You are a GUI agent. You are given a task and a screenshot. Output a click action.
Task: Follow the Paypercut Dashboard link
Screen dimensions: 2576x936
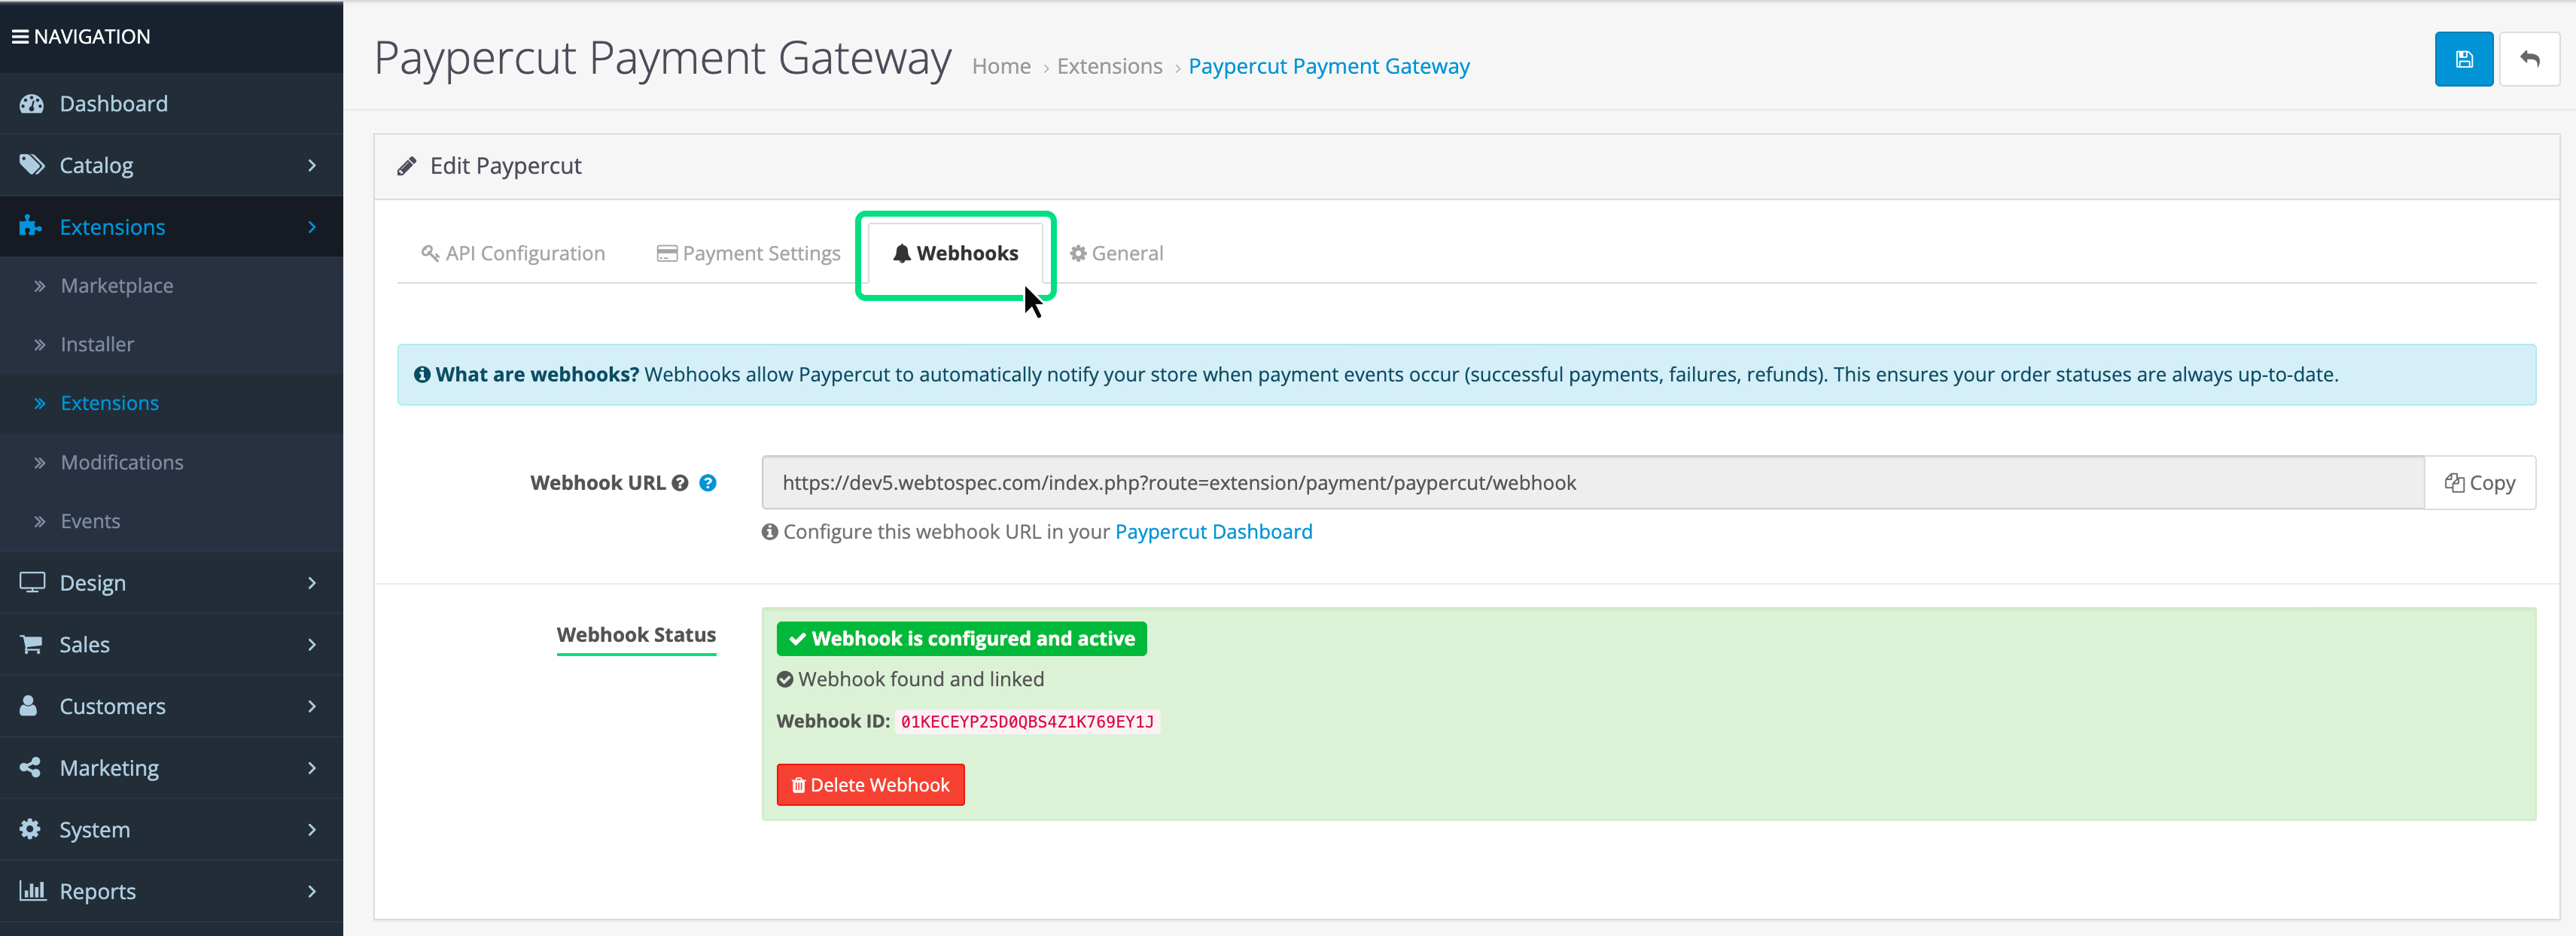pos(1213,532)
